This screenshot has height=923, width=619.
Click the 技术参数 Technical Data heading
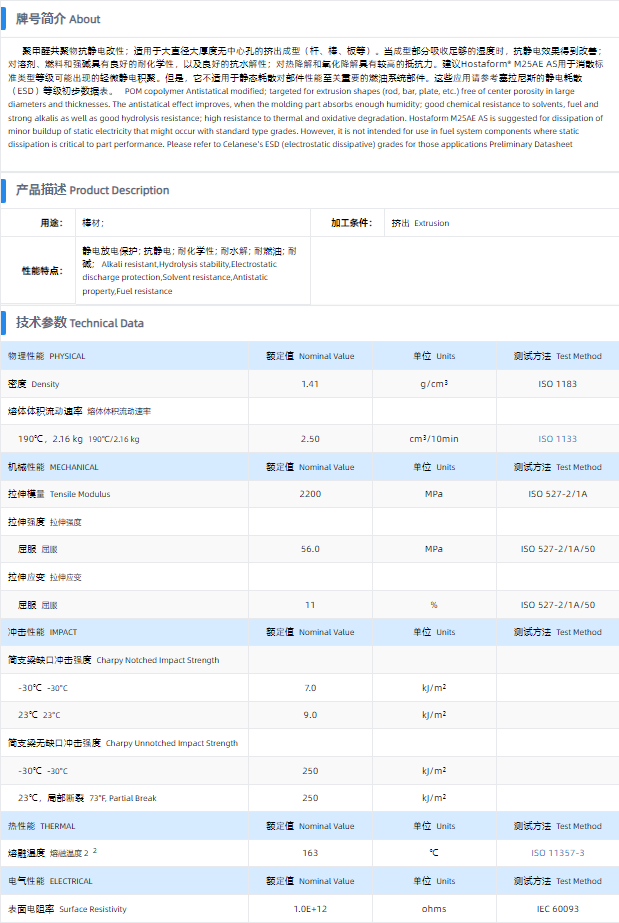[x=80, y=323]
